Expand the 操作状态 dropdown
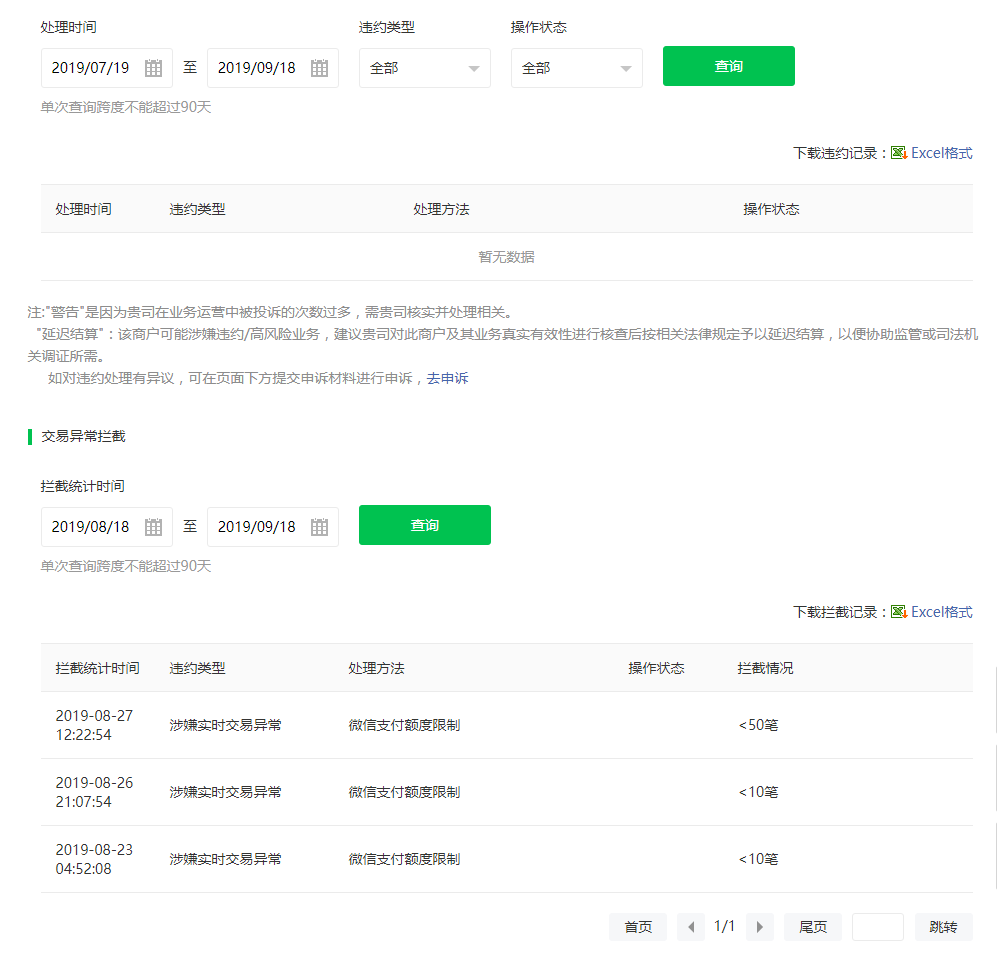Image resolution: width=997 pixels, height=955 pixels. tap(577, 68)
